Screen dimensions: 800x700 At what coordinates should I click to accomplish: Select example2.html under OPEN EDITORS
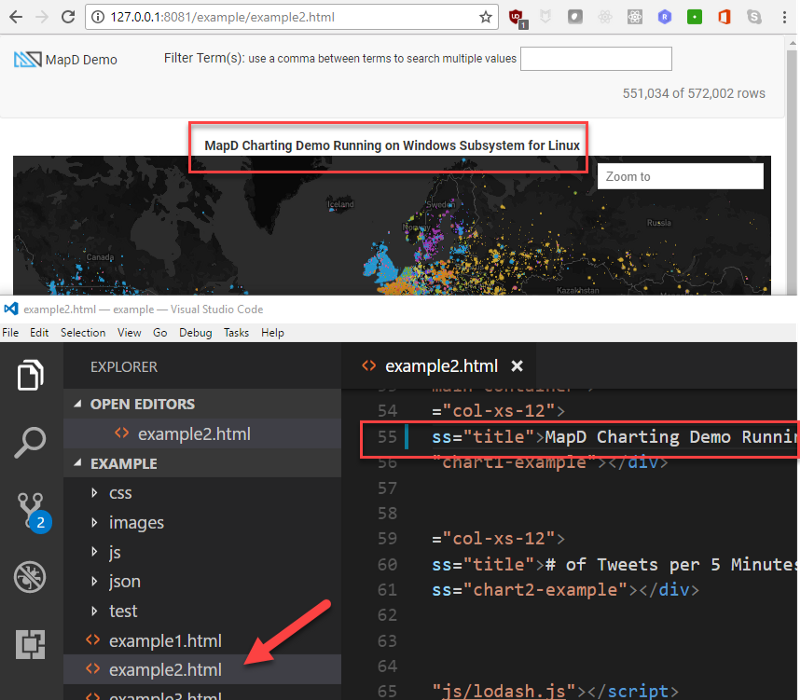tap(202, 434)
